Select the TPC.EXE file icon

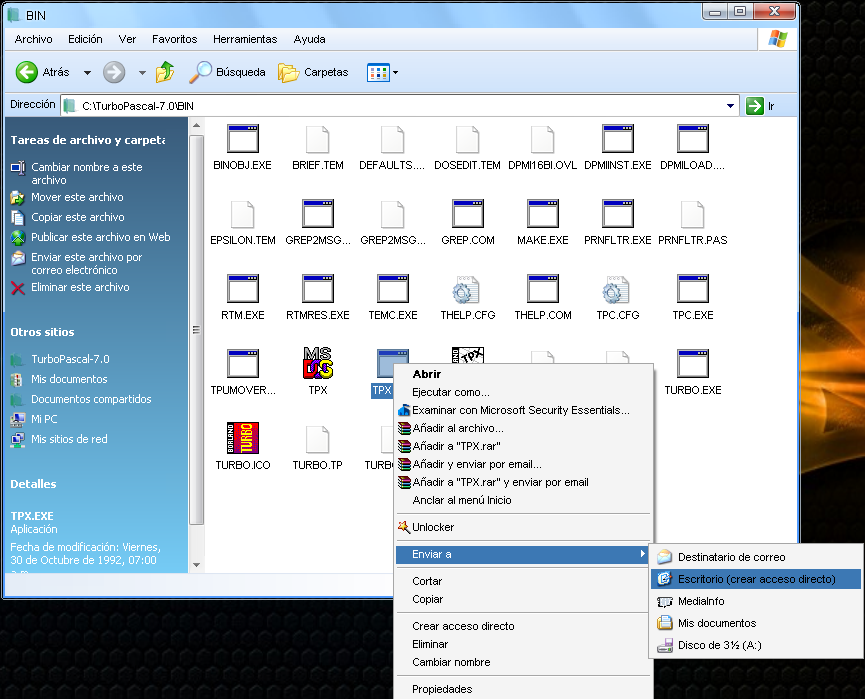[693, 289]
